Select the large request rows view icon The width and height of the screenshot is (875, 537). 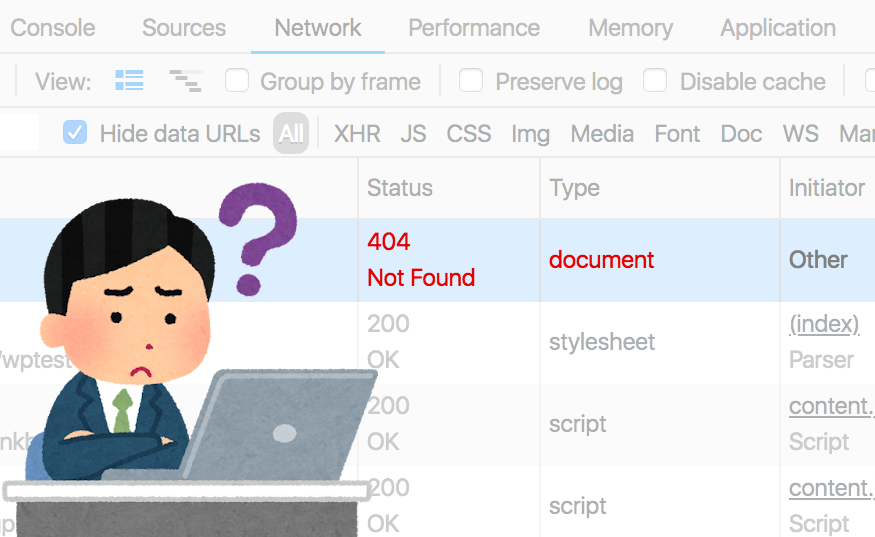129,81
